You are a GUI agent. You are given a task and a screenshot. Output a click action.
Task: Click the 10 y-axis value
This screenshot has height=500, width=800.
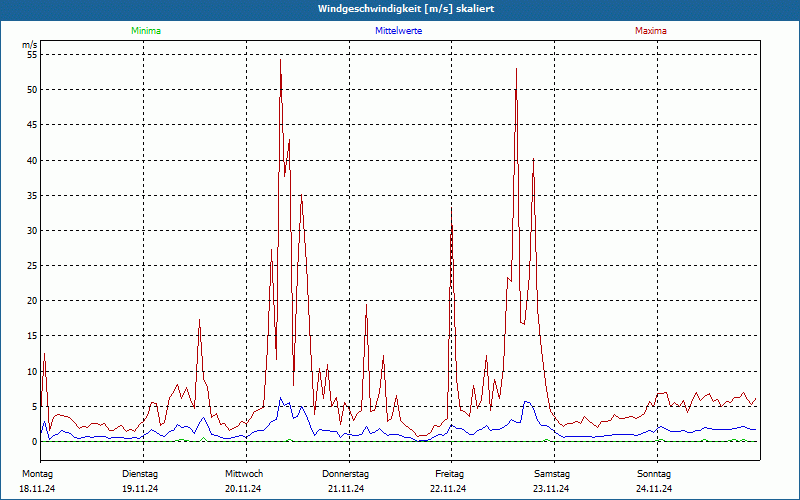pos(33,371)
